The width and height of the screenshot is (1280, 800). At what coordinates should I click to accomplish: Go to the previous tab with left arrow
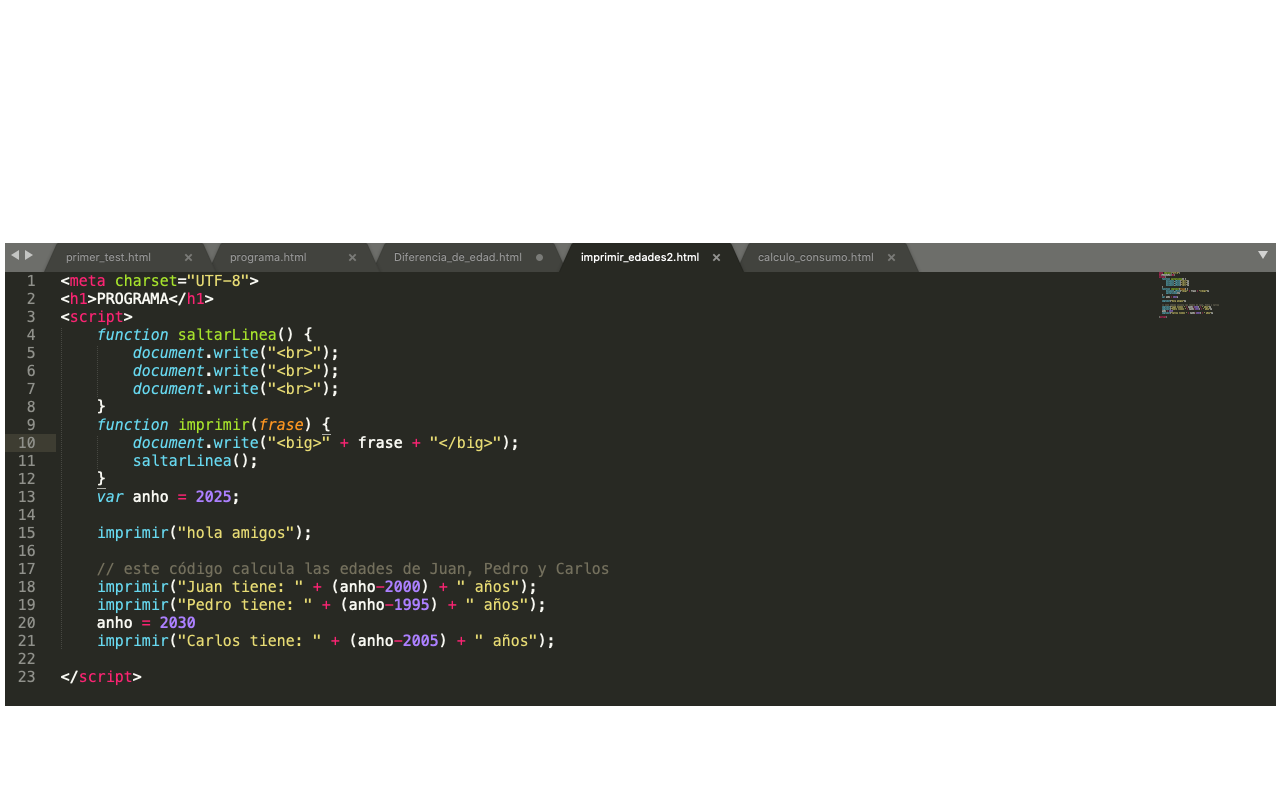(x=15, y=256)
